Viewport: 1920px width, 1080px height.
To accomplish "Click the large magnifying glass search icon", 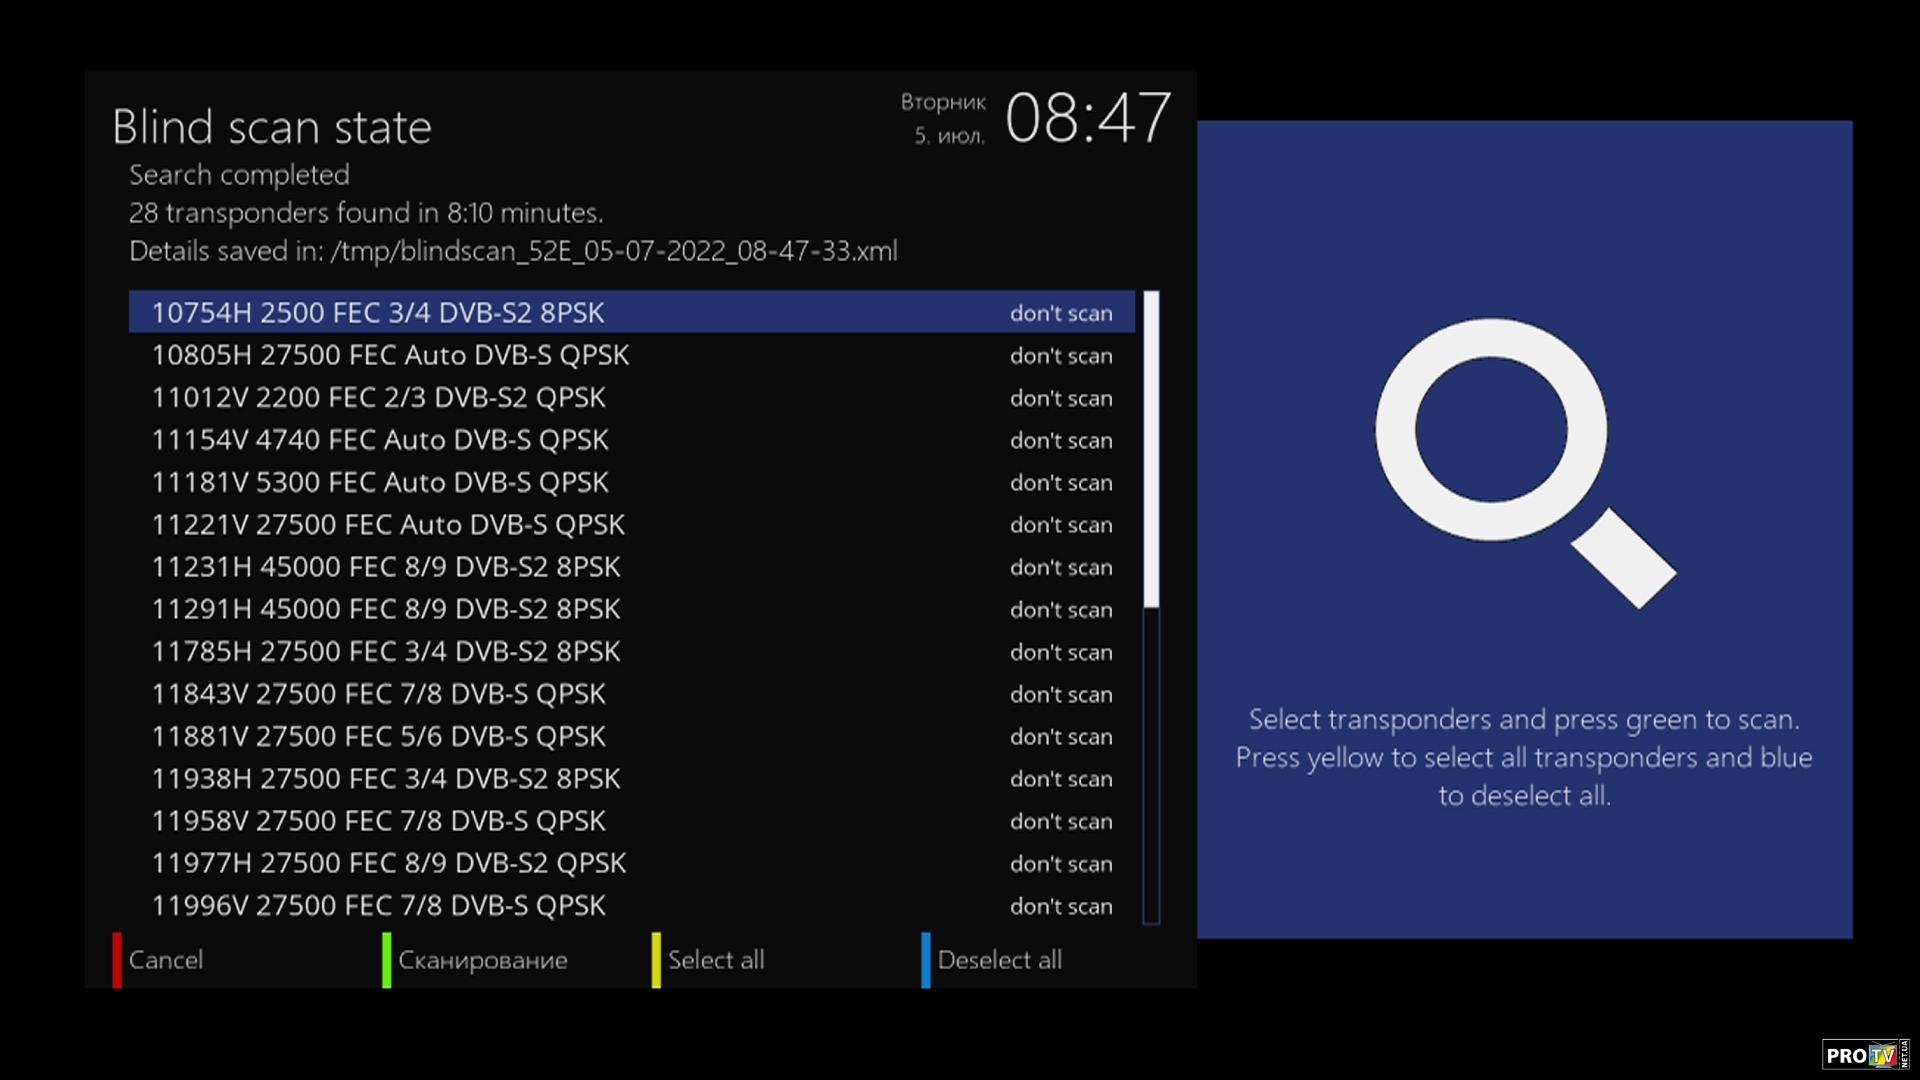I will tap(1524, 463).
